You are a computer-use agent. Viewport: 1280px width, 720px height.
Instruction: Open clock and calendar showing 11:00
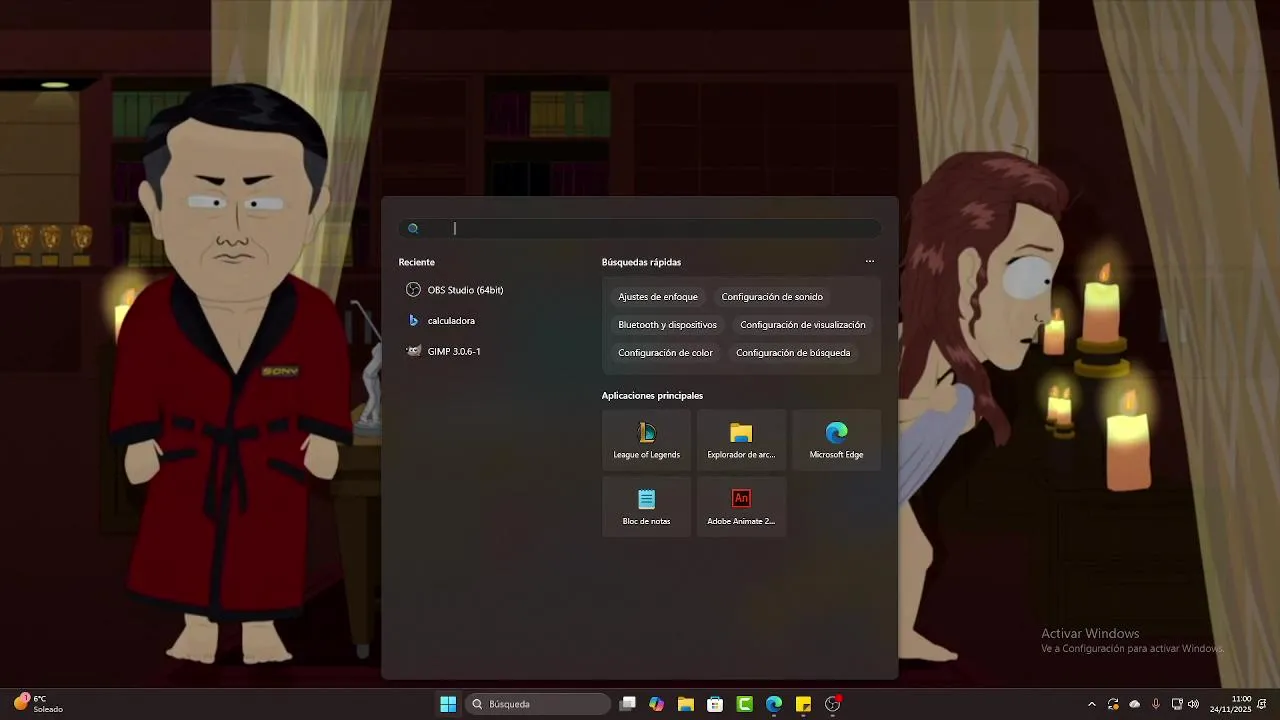[x=1231, y=704]
